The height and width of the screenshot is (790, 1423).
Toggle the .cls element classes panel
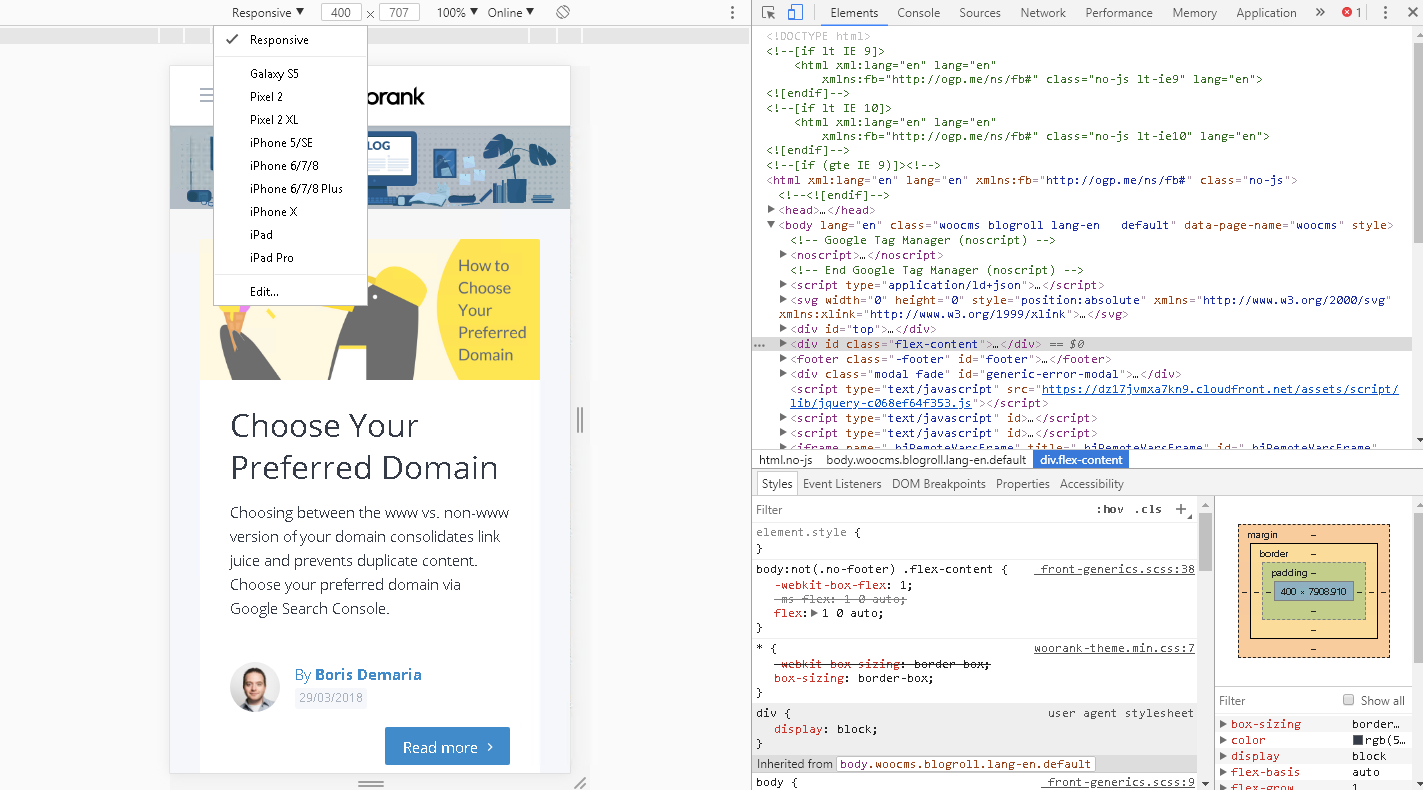[1149, 509]
